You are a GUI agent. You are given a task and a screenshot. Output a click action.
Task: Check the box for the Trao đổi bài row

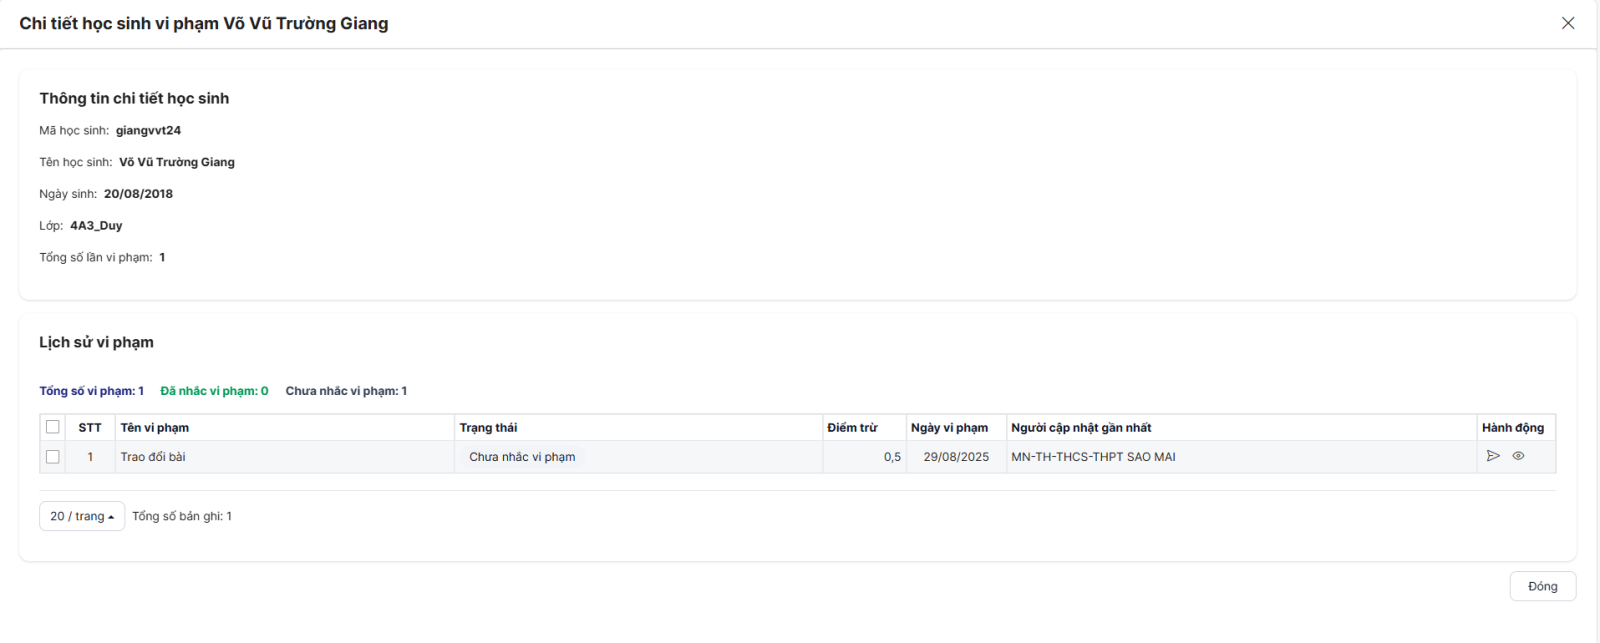[x=53, y=457]
